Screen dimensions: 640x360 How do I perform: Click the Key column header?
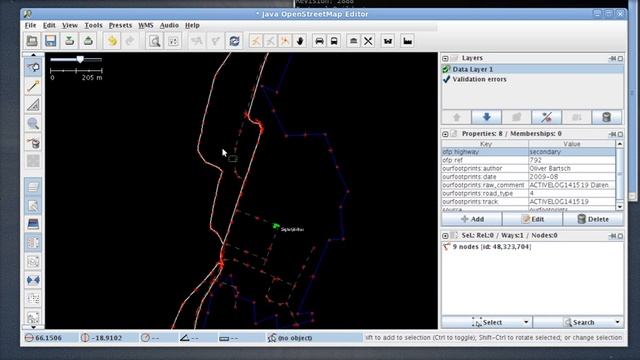tap(485, 144)
